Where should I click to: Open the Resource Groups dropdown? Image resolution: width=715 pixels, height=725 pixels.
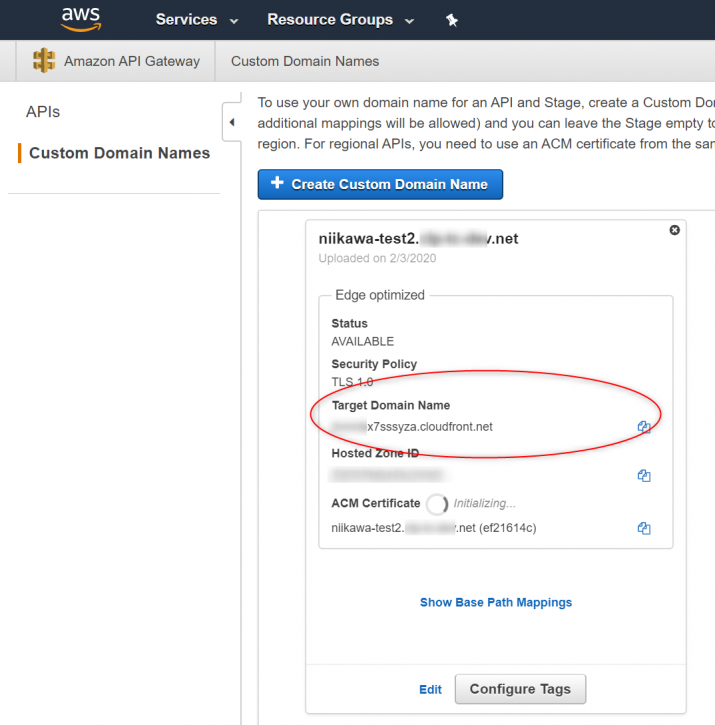click(x=340, y=20)
